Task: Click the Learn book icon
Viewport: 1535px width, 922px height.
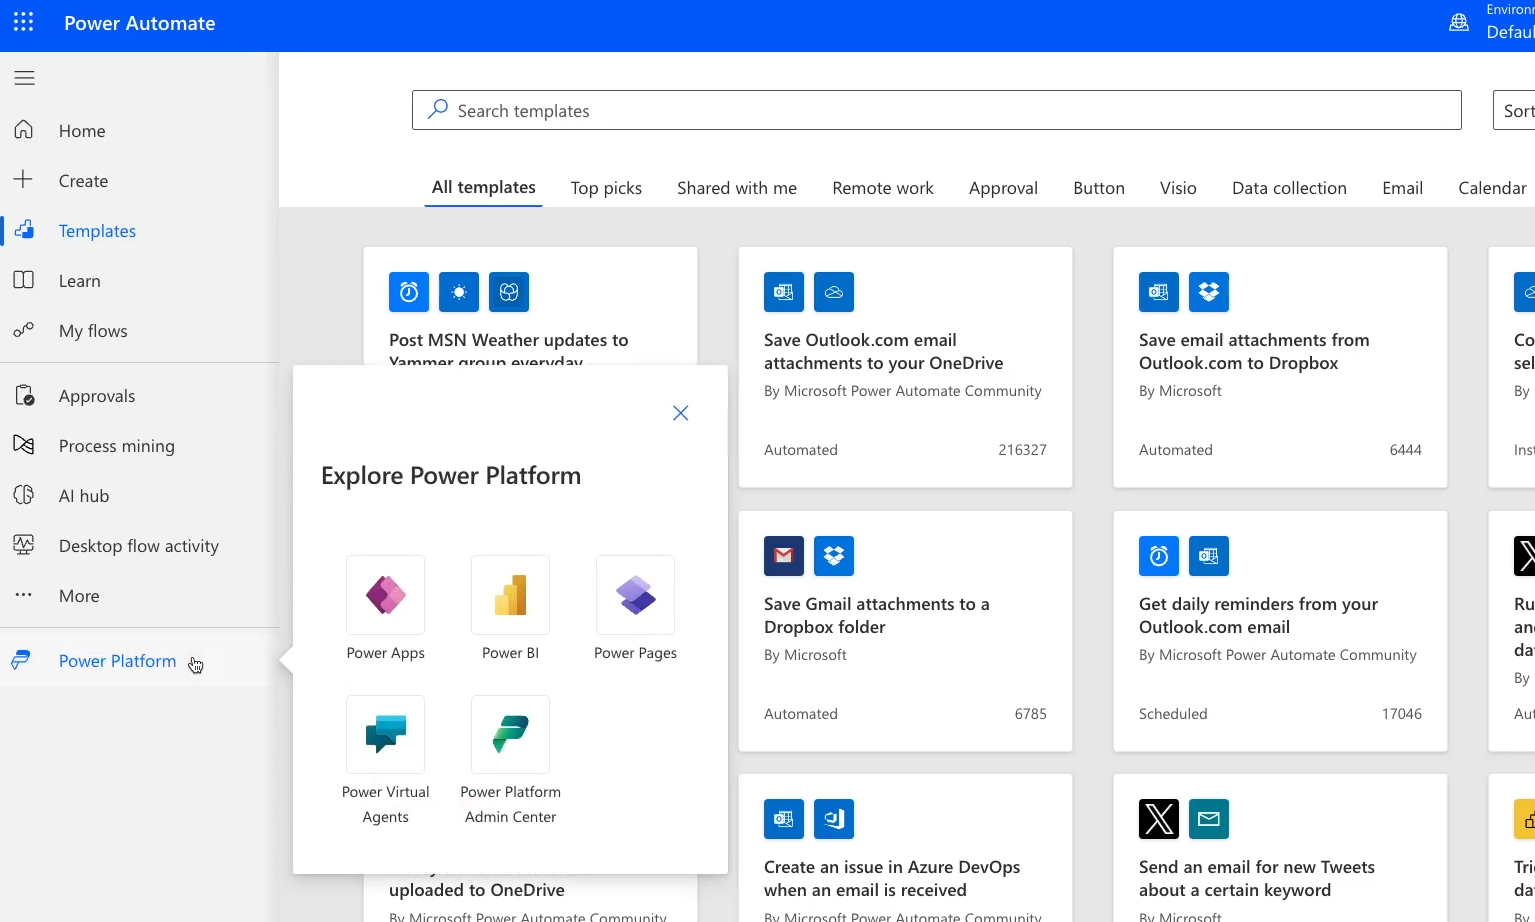Action: pos(24,280)
